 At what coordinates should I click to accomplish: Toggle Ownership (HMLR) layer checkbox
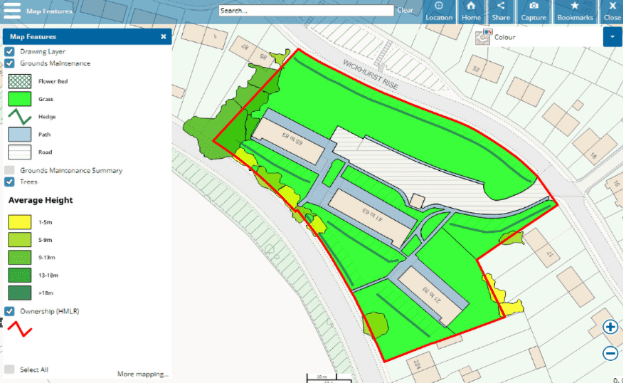(x=10, y=311)
